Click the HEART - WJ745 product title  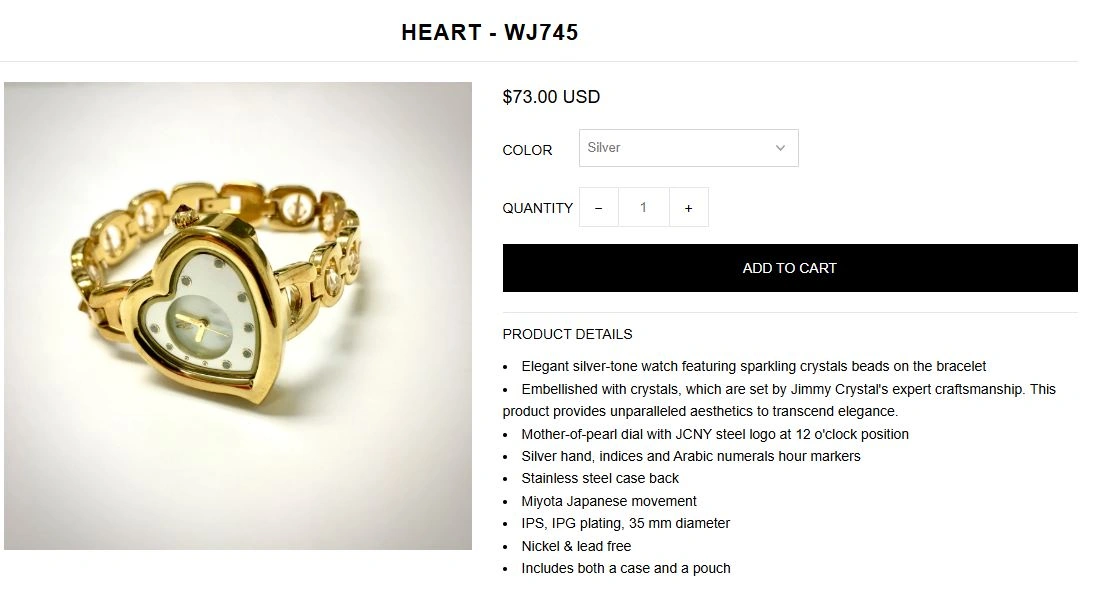click(490, 32)
